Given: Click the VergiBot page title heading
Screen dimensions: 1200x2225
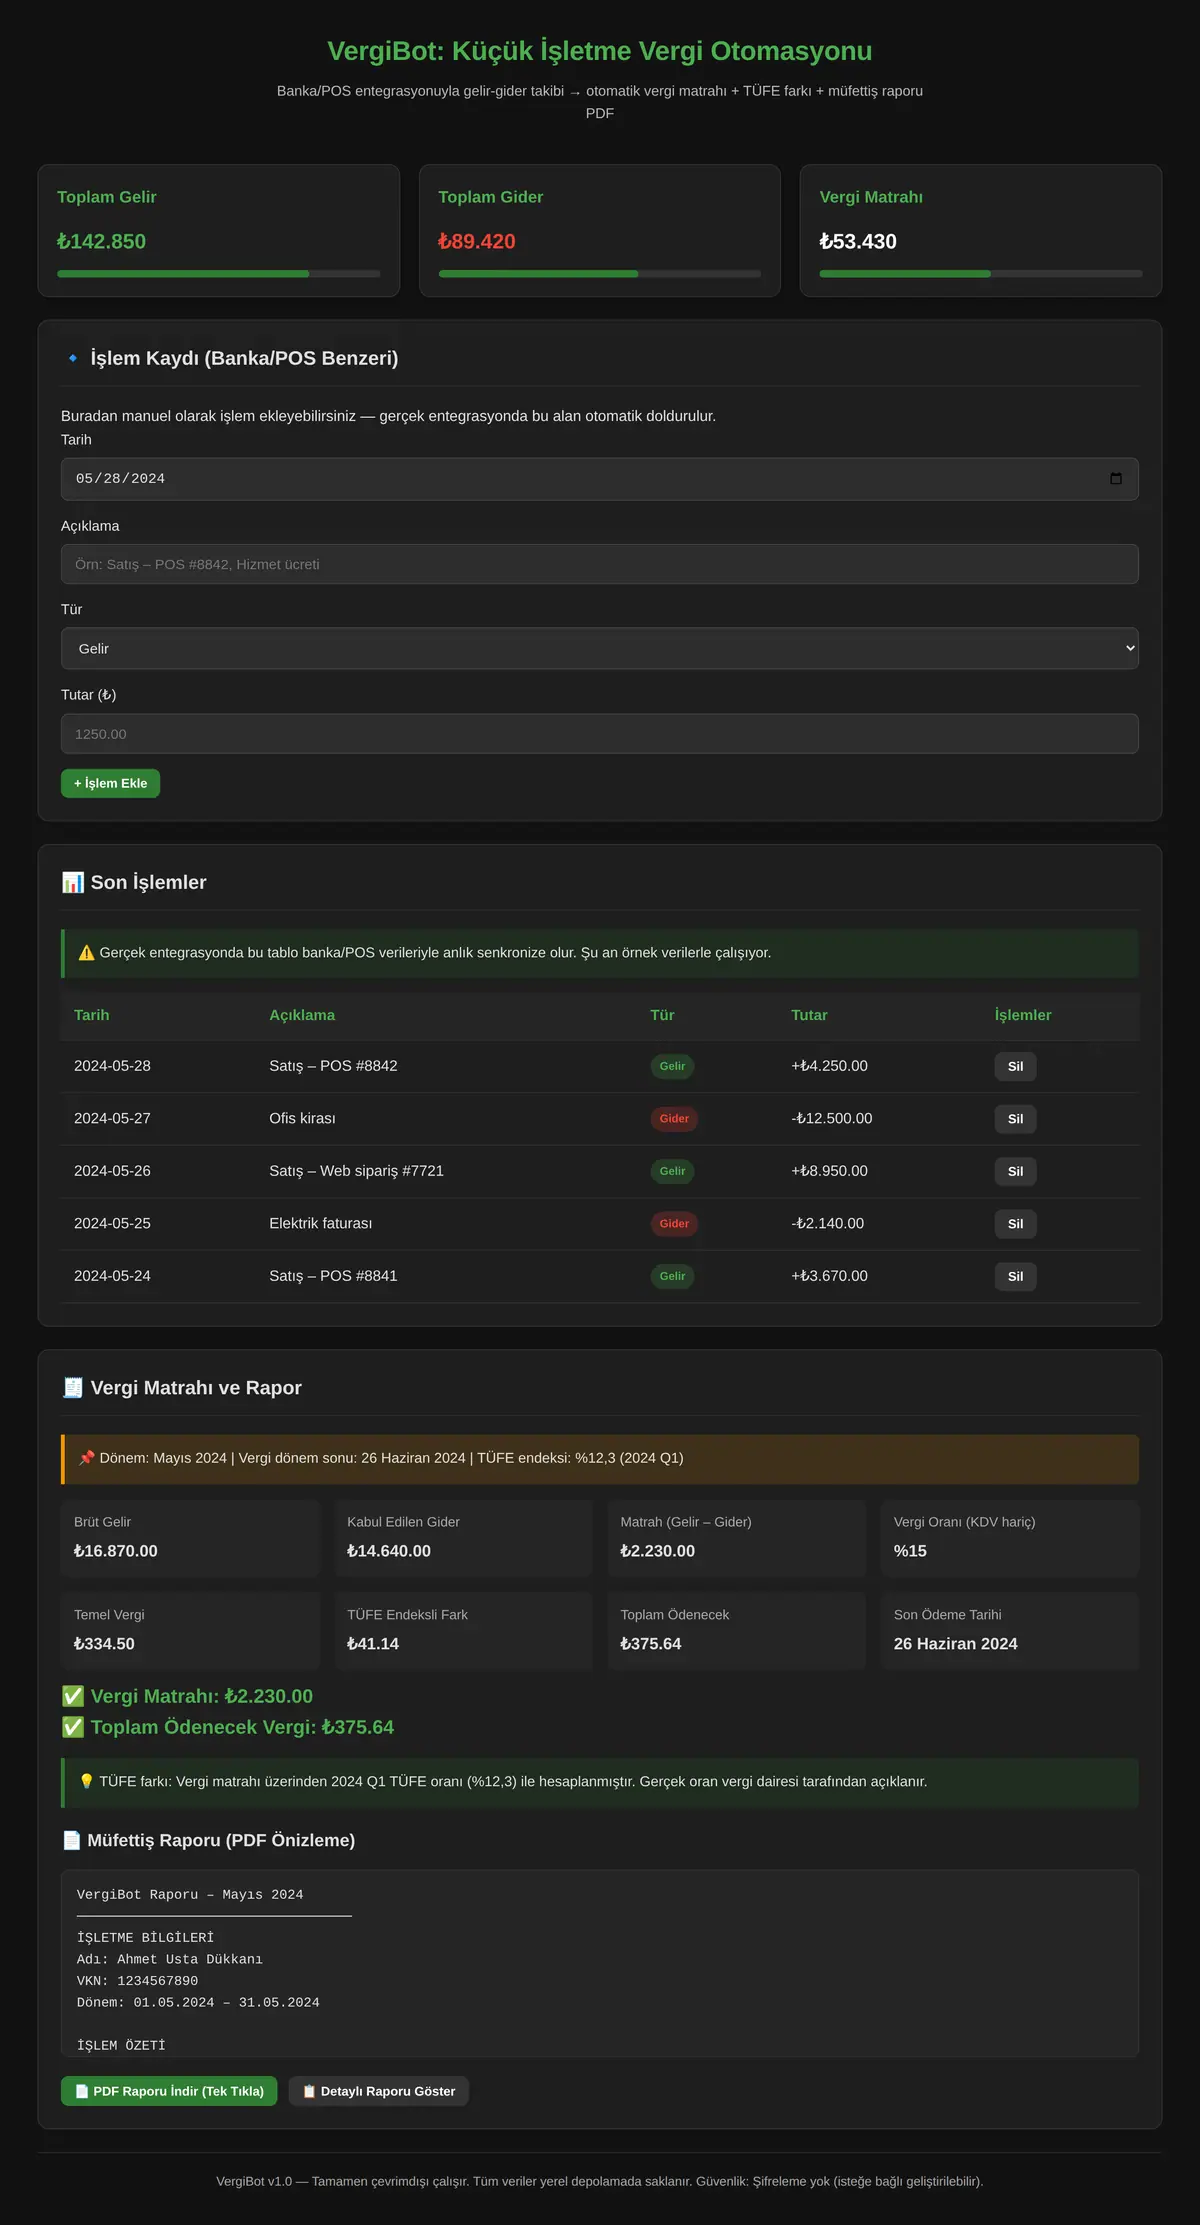Looking at the screenshot, I should [x=600, y=51].
